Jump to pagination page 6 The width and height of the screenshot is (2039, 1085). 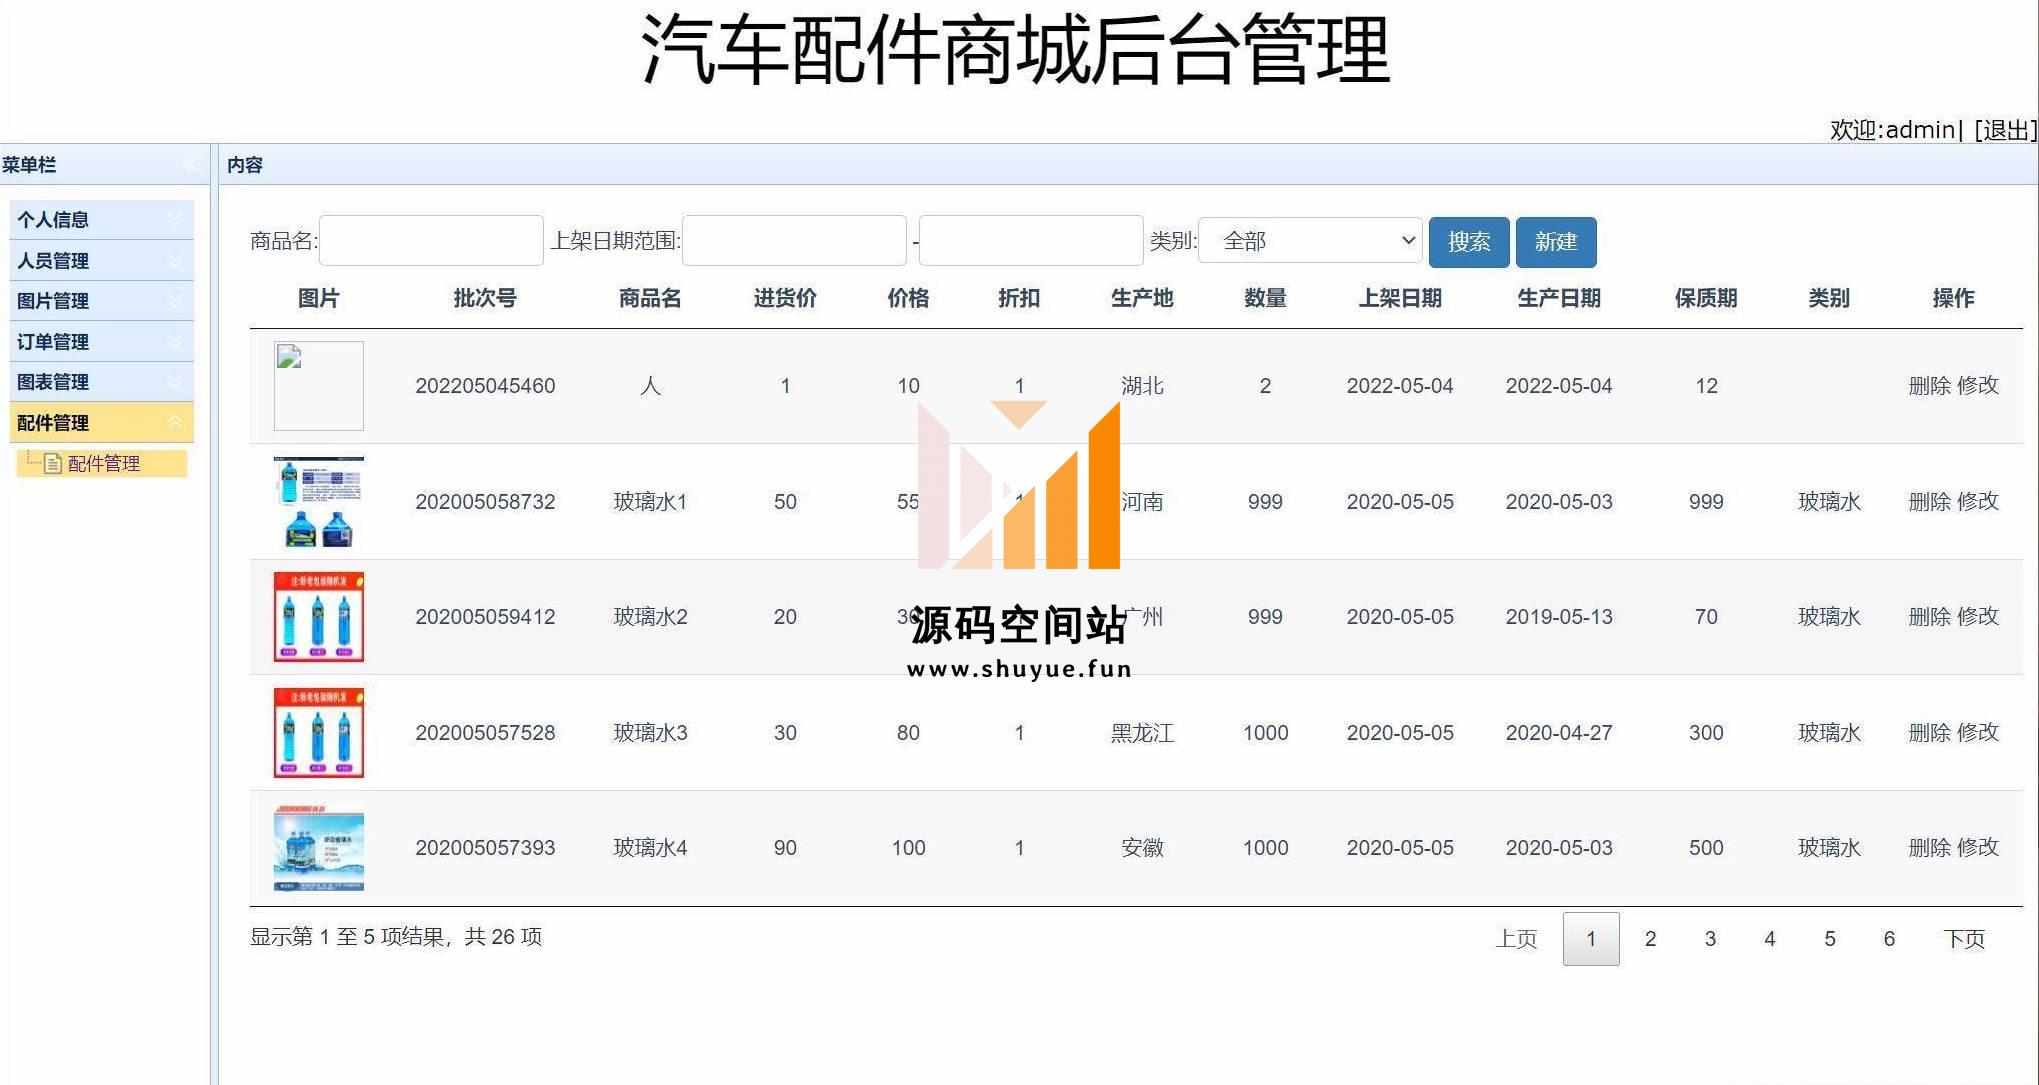coord(1889,939)
